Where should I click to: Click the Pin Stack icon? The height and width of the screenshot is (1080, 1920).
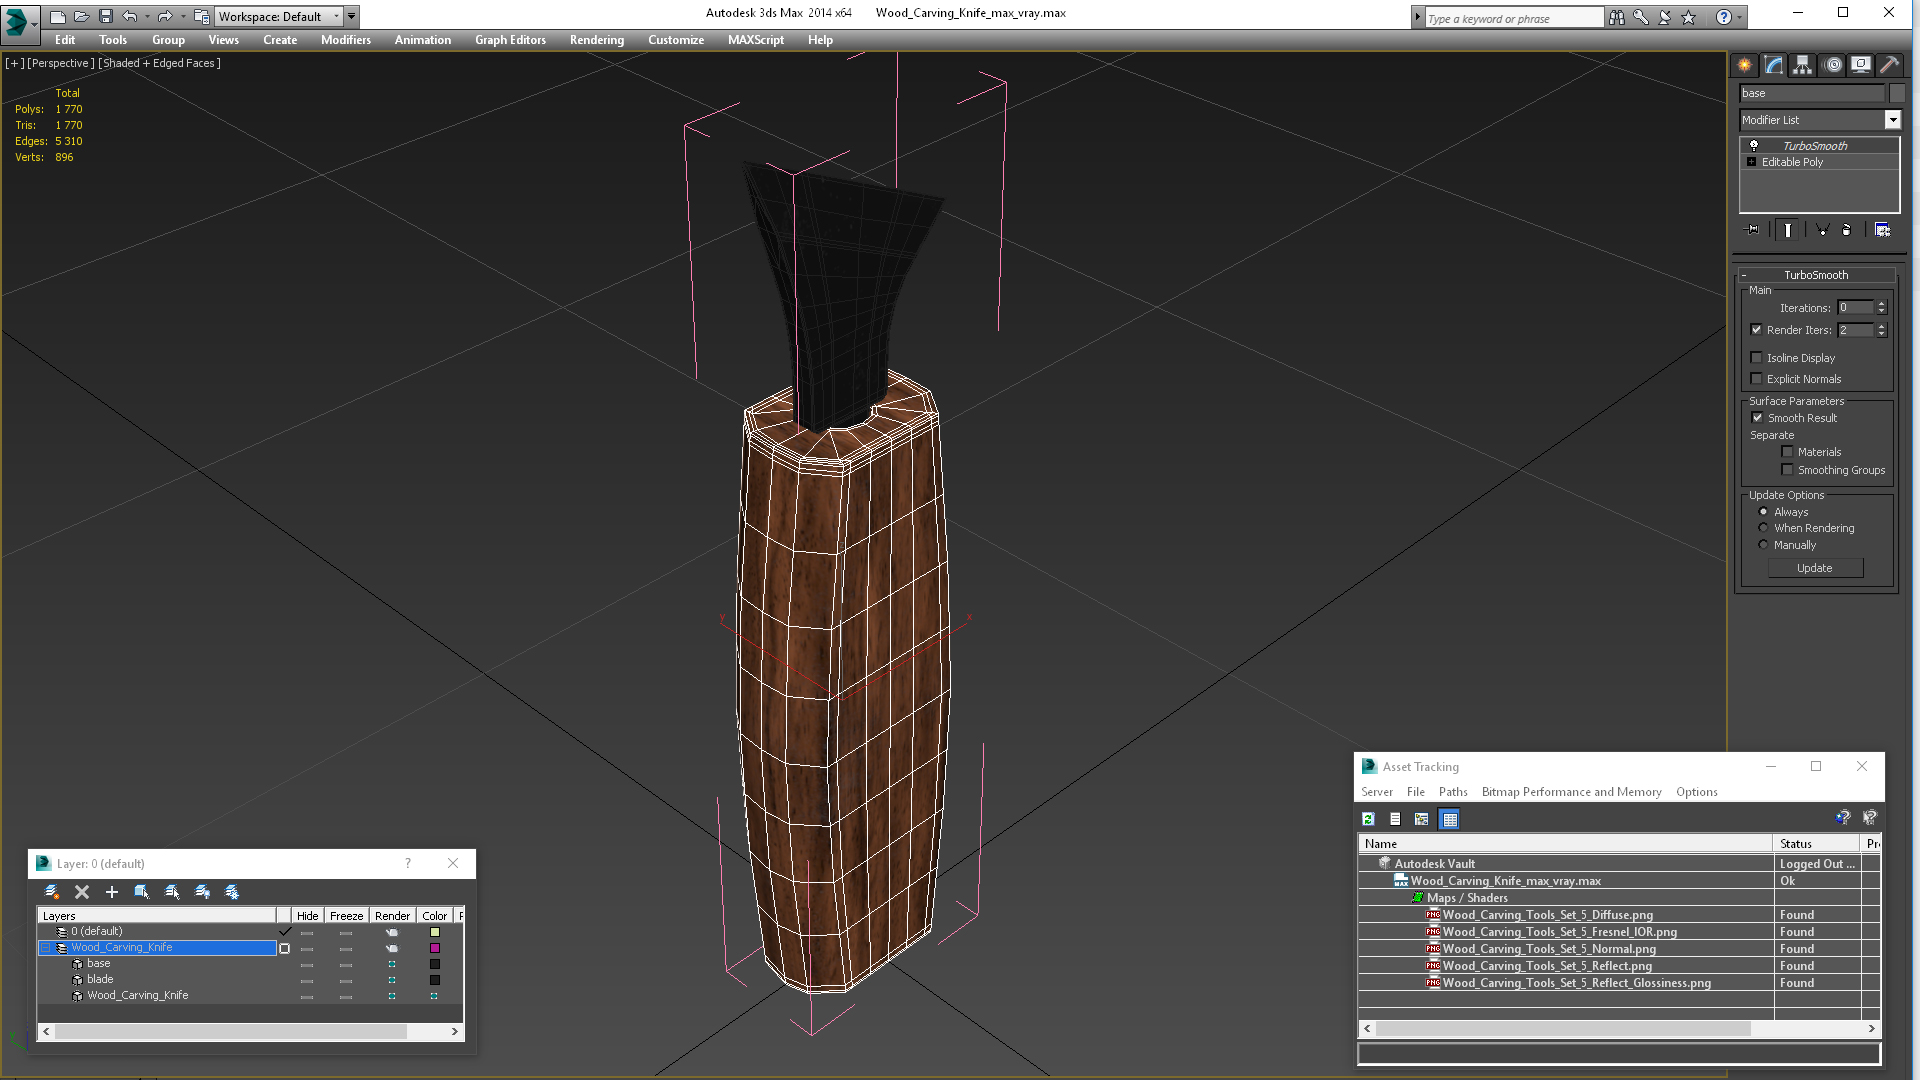(x=1752, y=230)
